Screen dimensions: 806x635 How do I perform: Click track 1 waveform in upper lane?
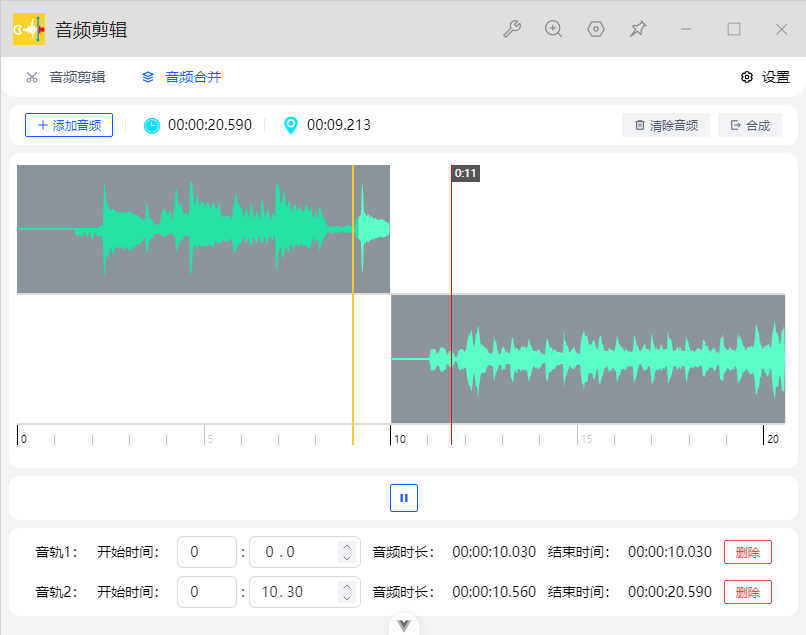click(204, 229)
